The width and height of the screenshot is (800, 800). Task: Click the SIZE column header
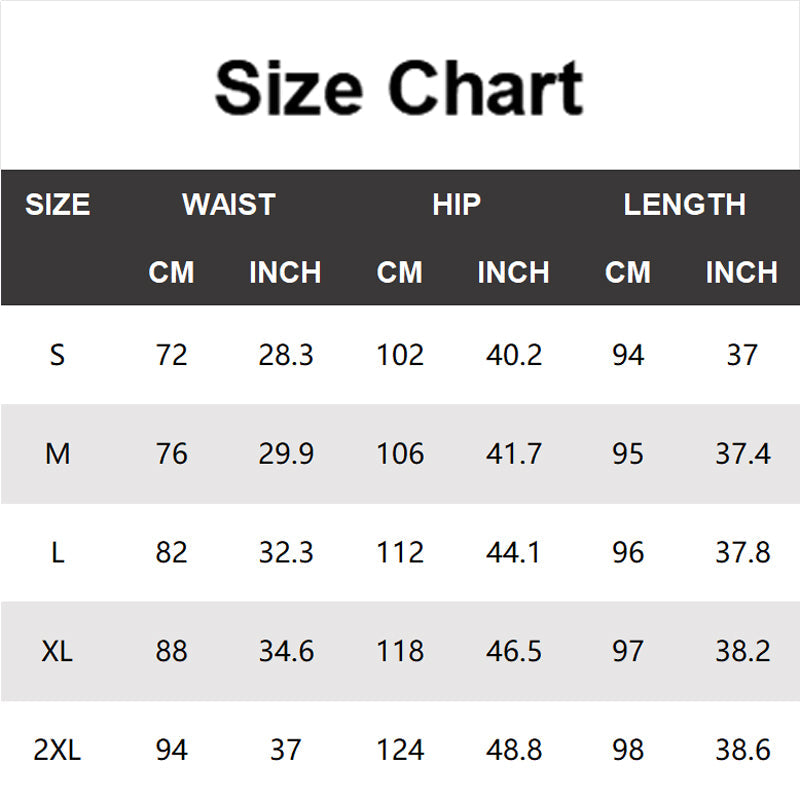57,205
